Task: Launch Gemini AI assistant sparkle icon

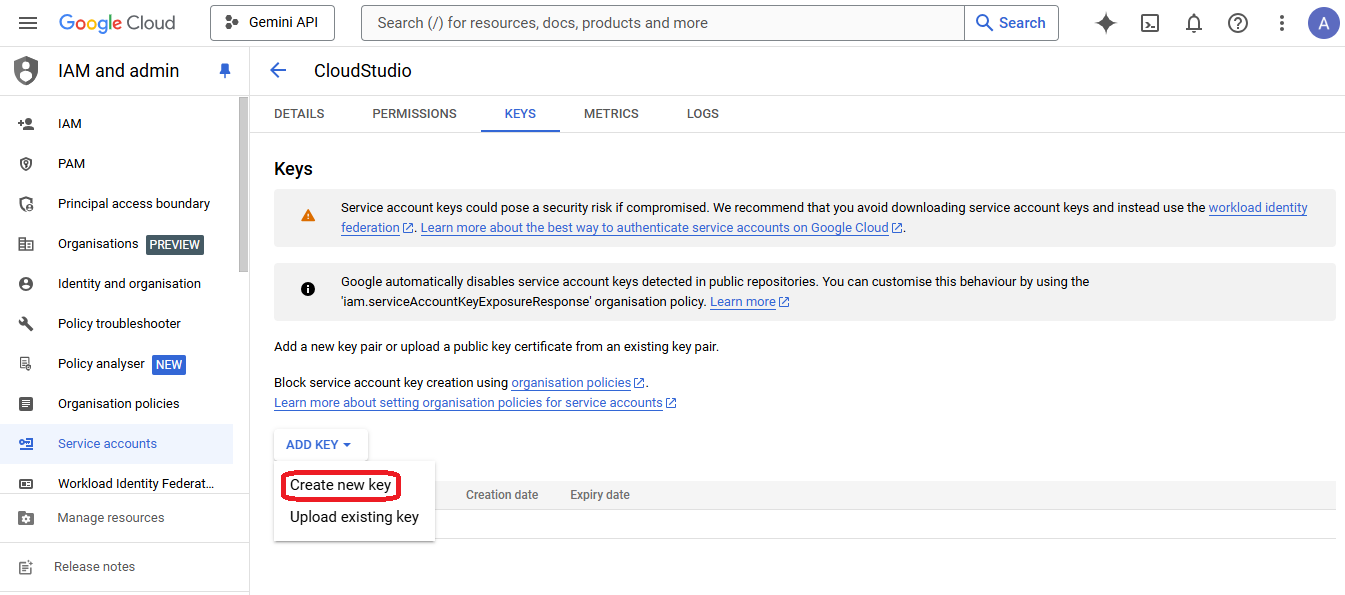Action: [x=1106, y=23]
